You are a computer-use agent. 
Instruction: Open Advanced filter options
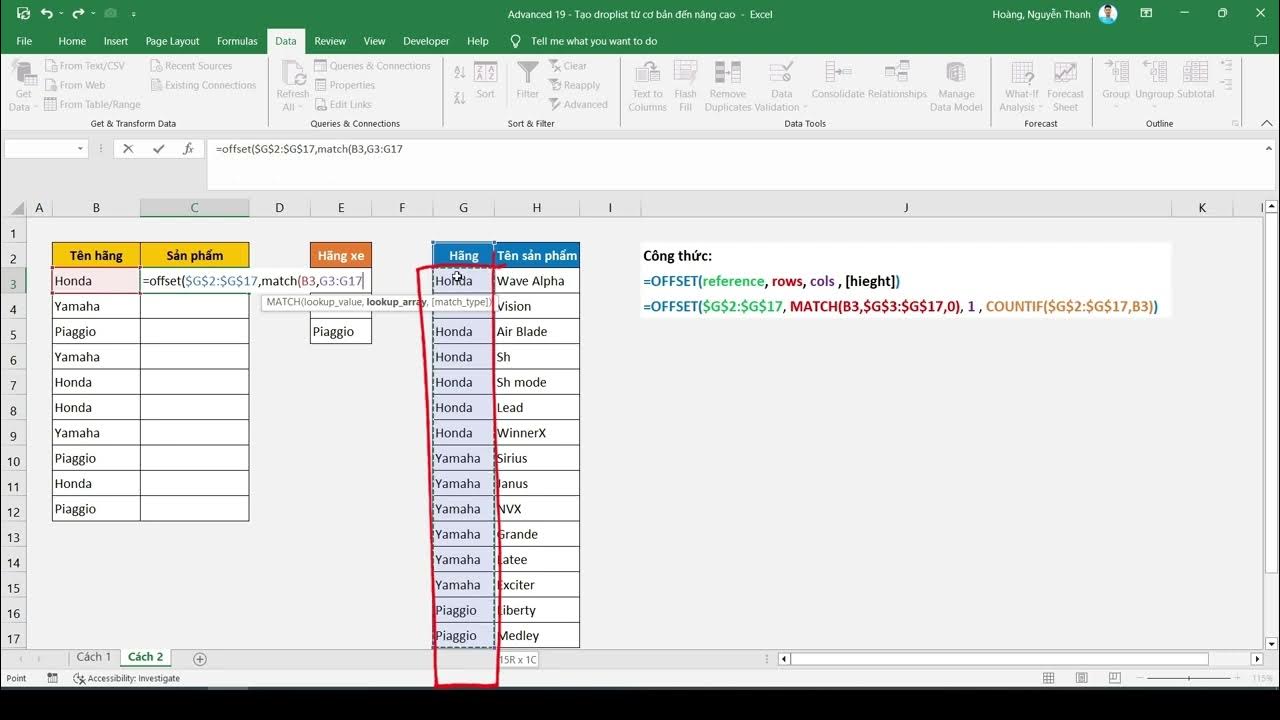coord(578,104)
